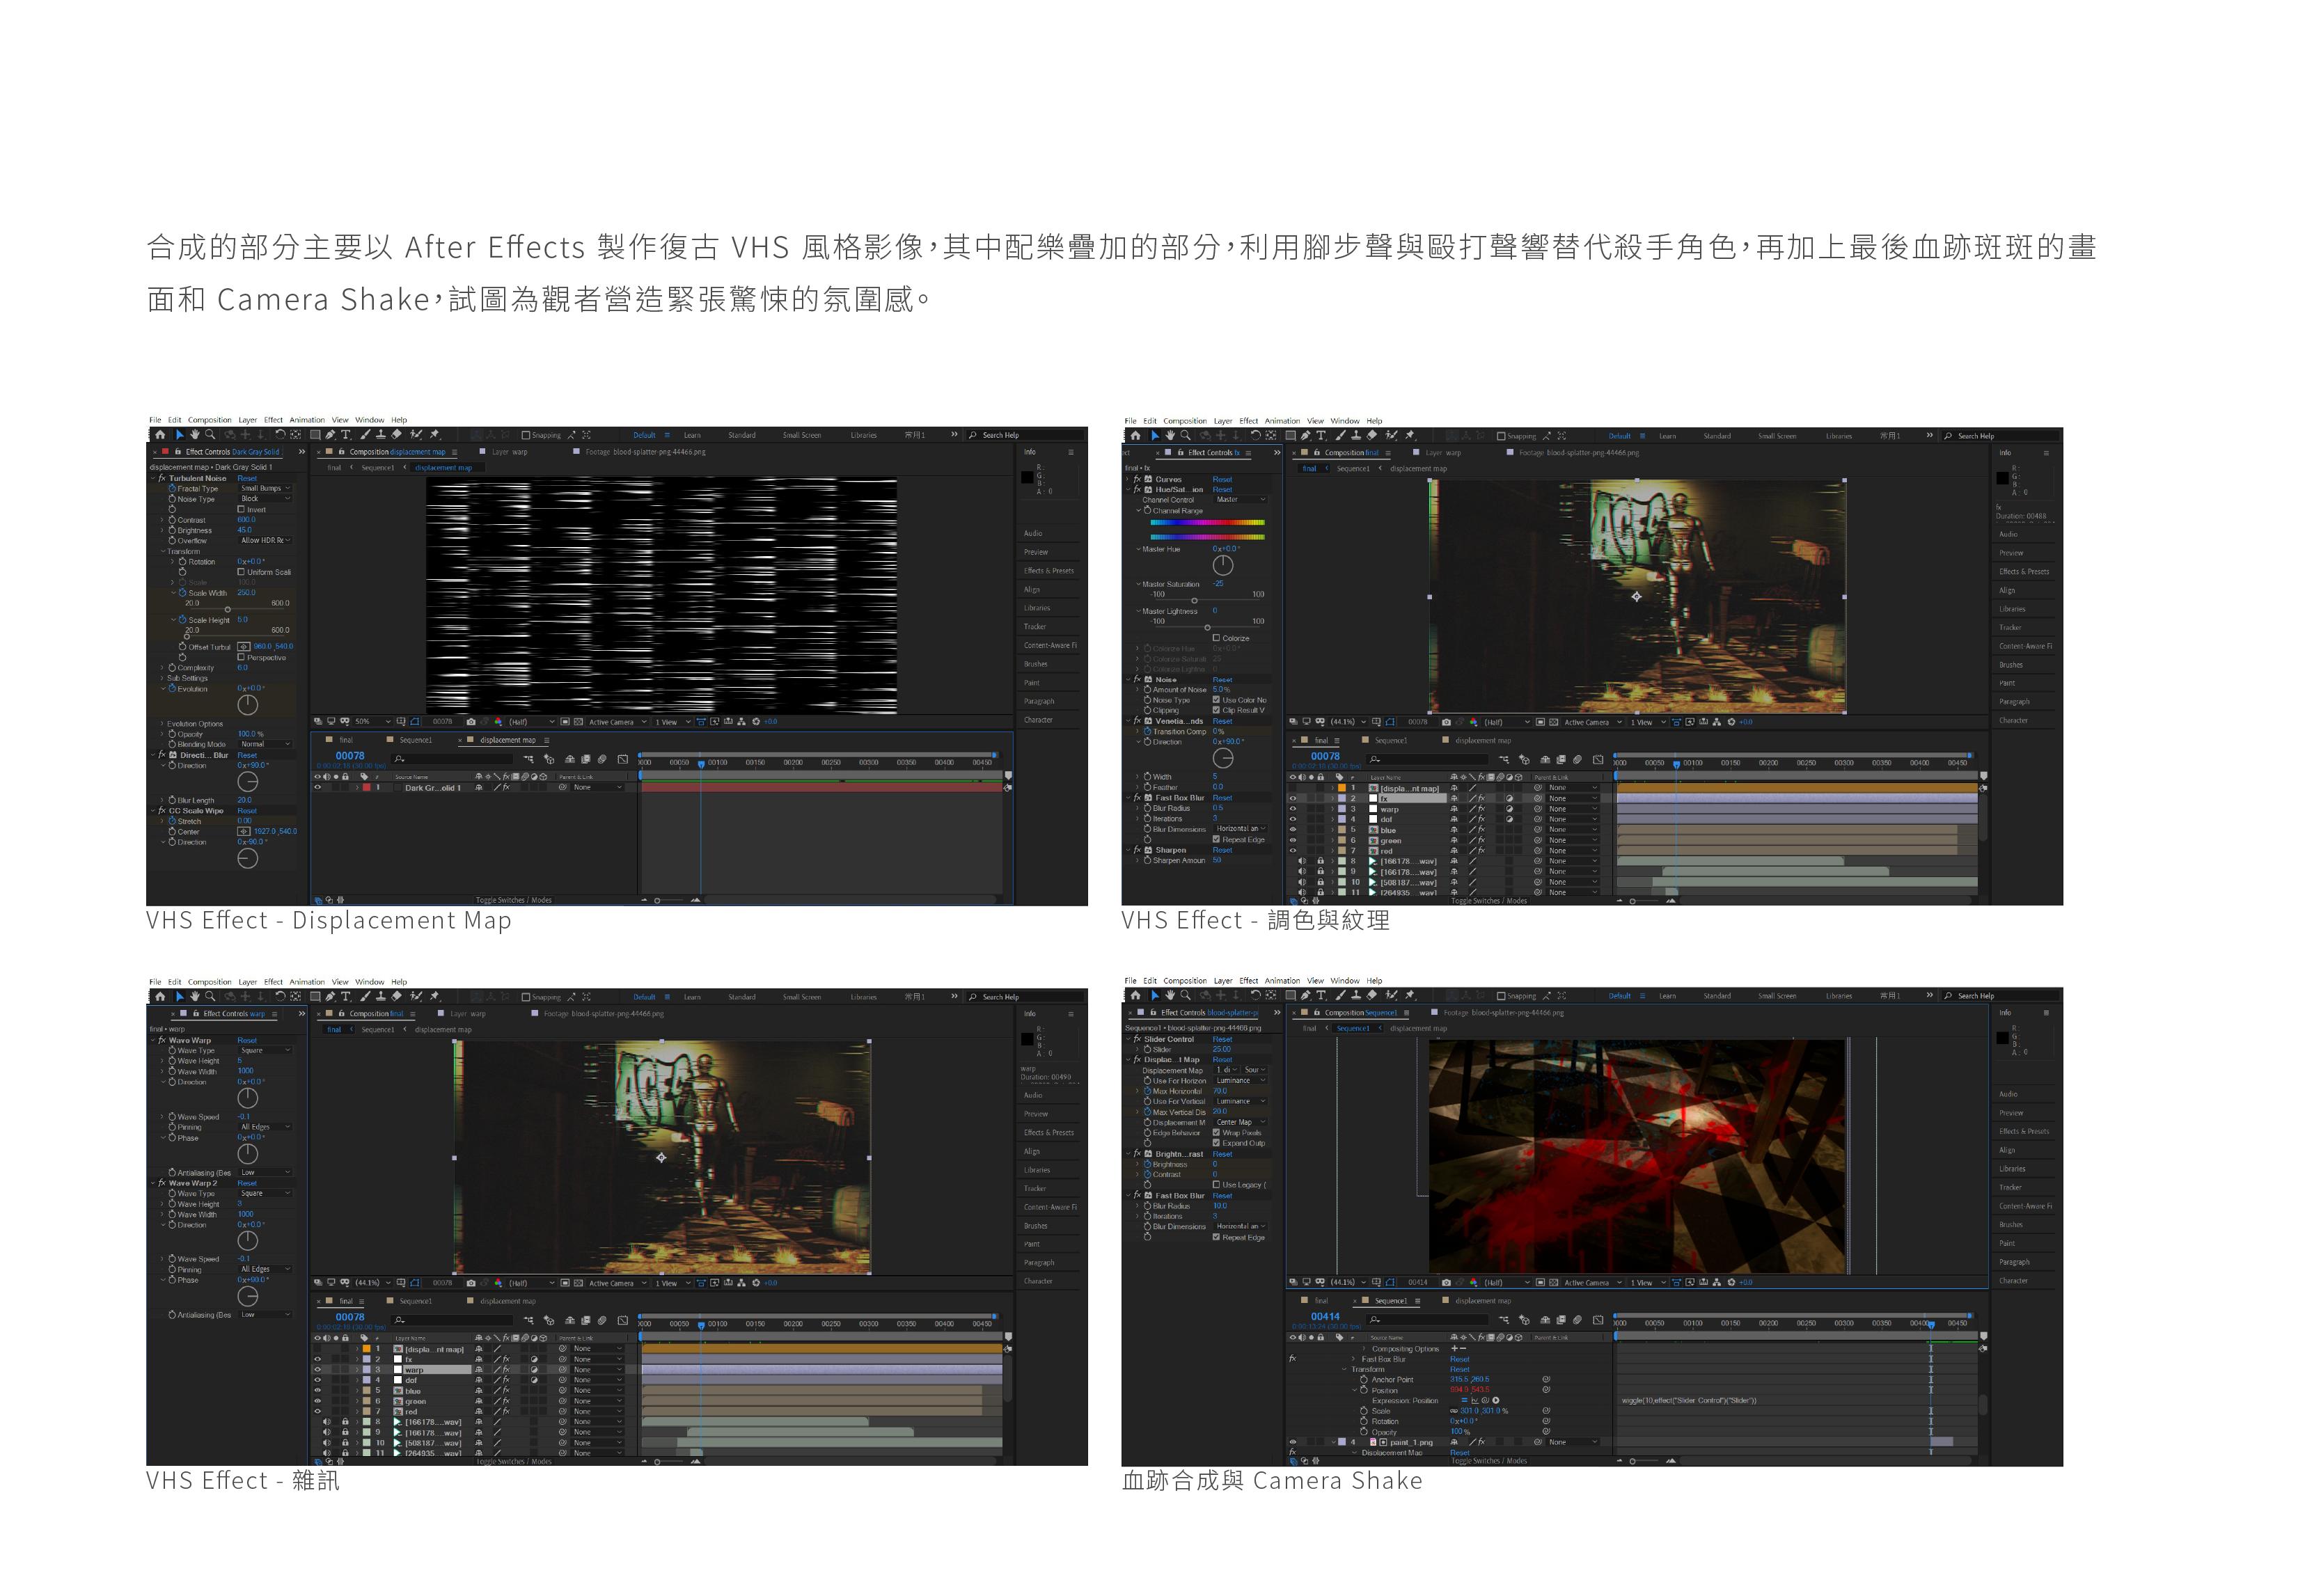Click the CC Scale Wipe Center crosshair icon
2321x1596 pixels.
click(243, 832)
